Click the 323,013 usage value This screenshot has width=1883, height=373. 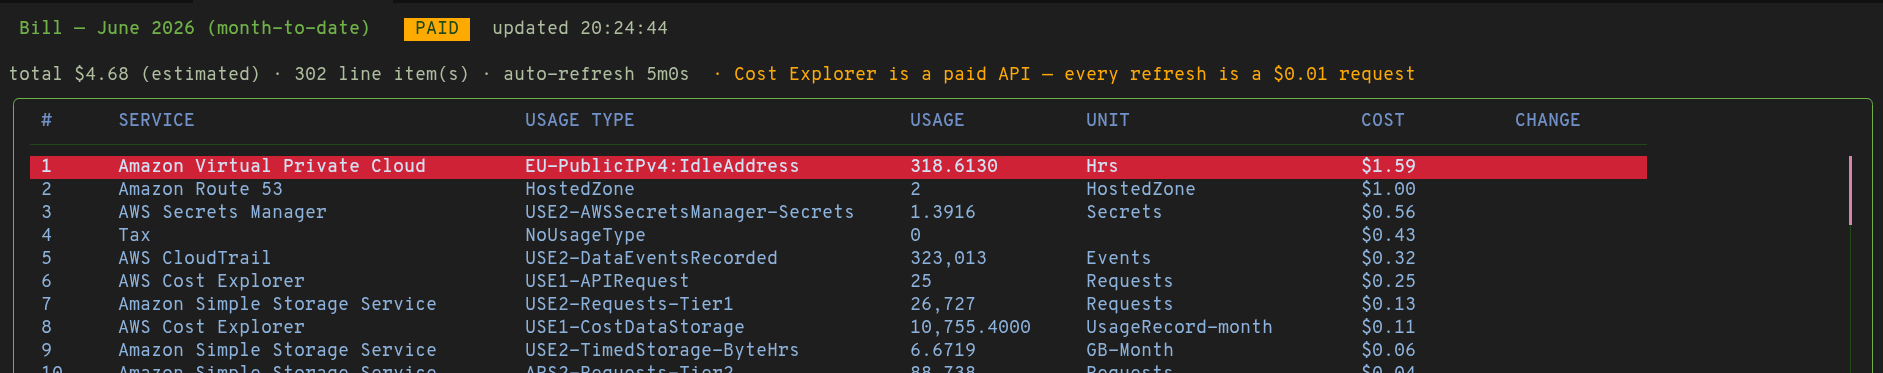[948, 258]
